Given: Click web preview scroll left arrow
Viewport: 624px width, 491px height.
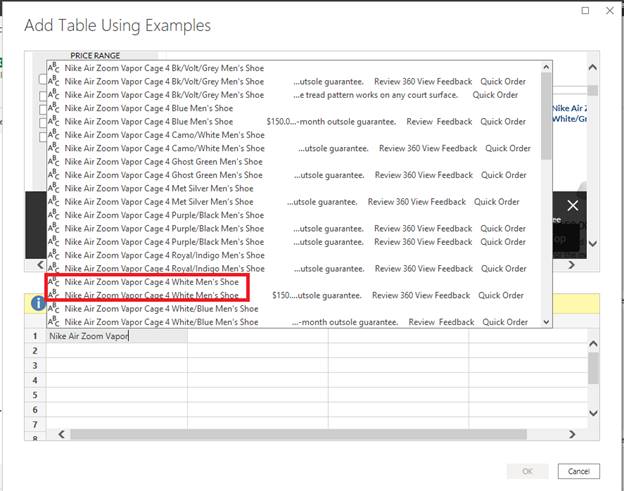Looking at the screenshot, I should click(40, 265).
